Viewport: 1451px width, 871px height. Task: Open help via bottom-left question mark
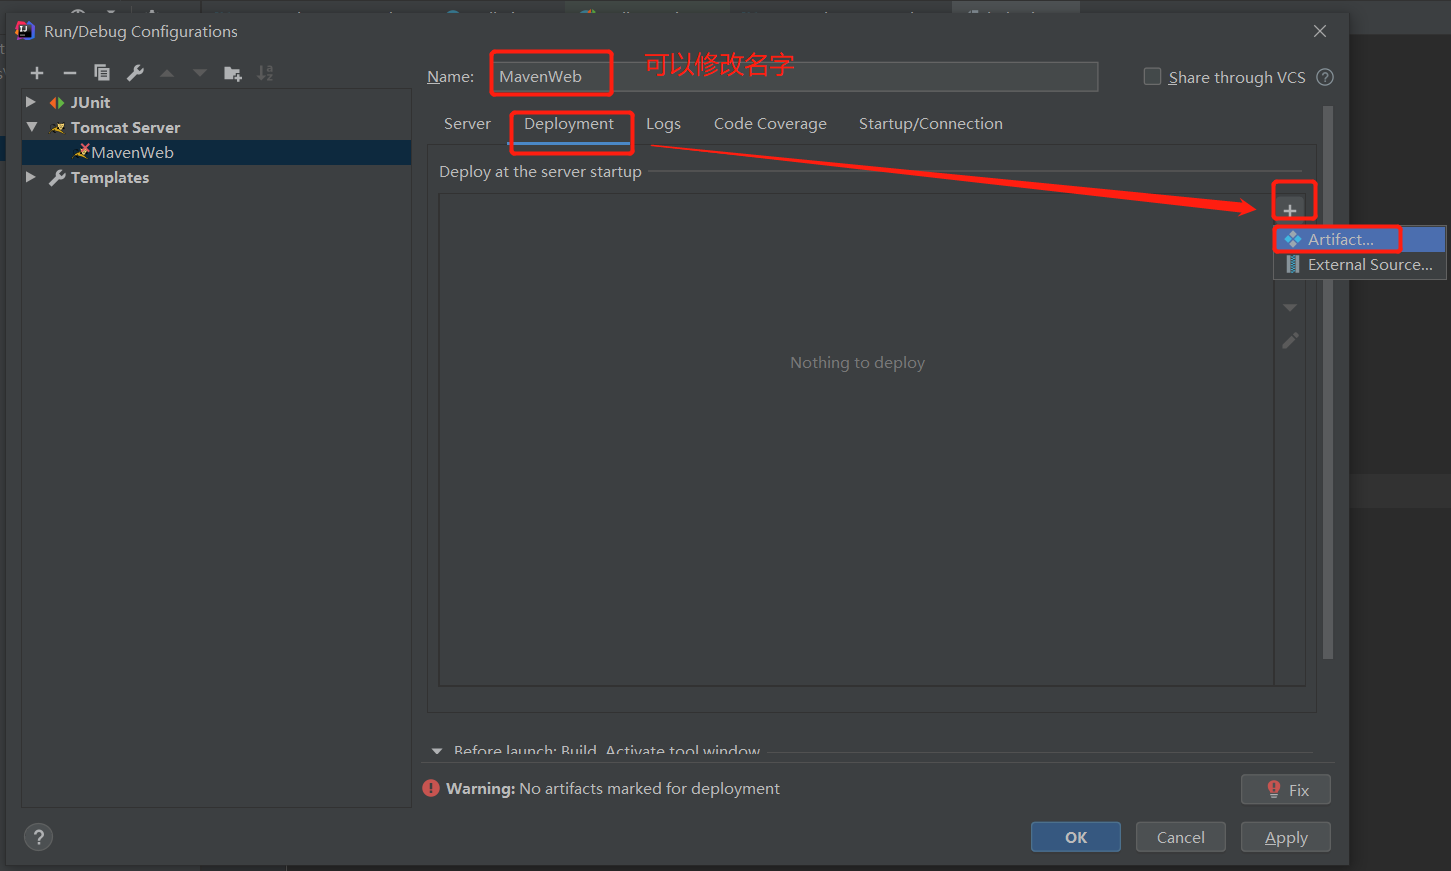click(38, 837)
